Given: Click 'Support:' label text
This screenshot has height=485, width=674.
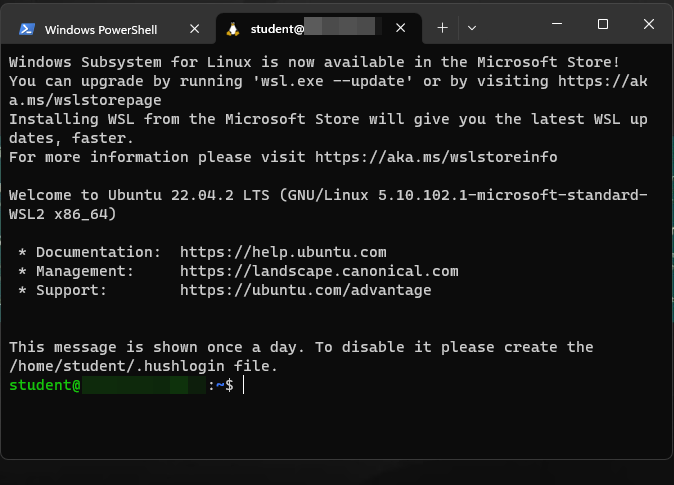Looking at the screenshot, I should (x=71, y=290).
